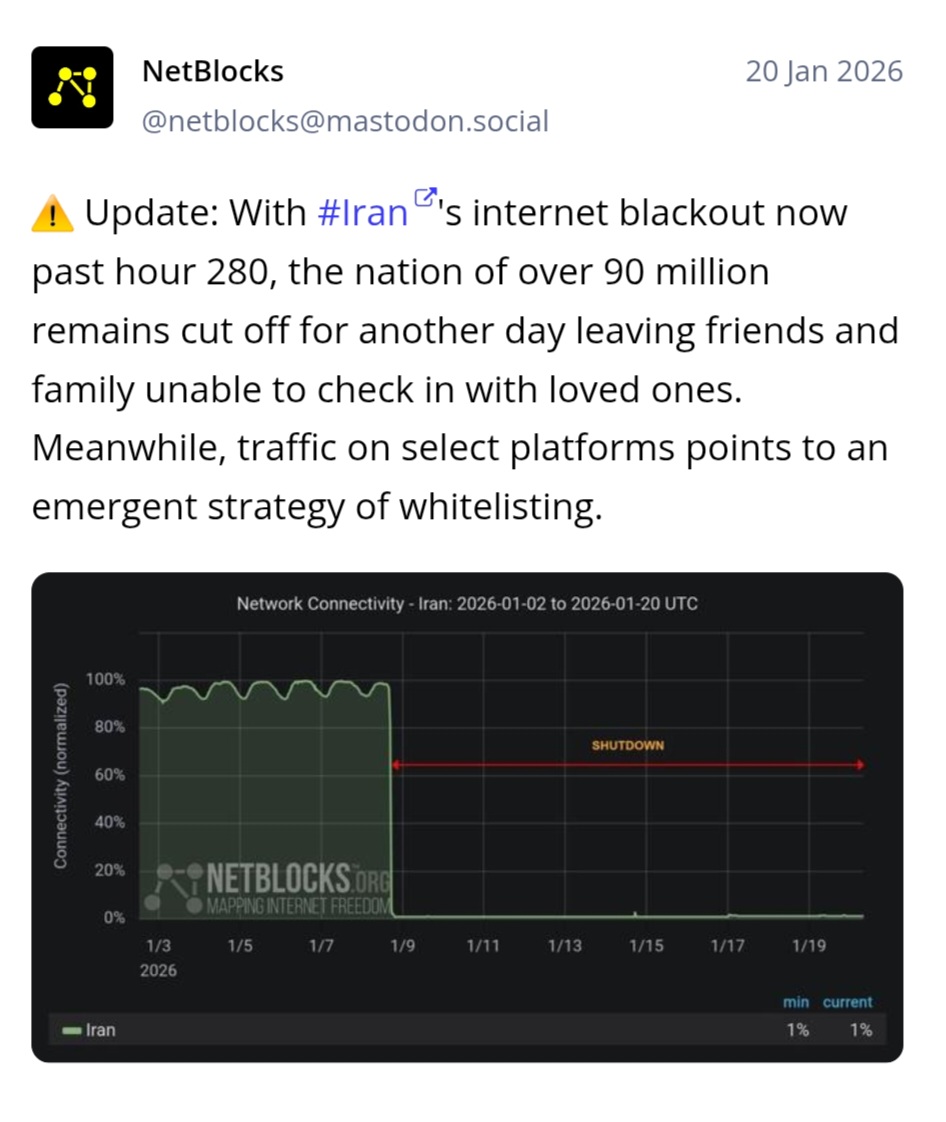This screenshot has width=946, height=1122.
Task: Click the warning emoji before Update
Action: (53, 214)
